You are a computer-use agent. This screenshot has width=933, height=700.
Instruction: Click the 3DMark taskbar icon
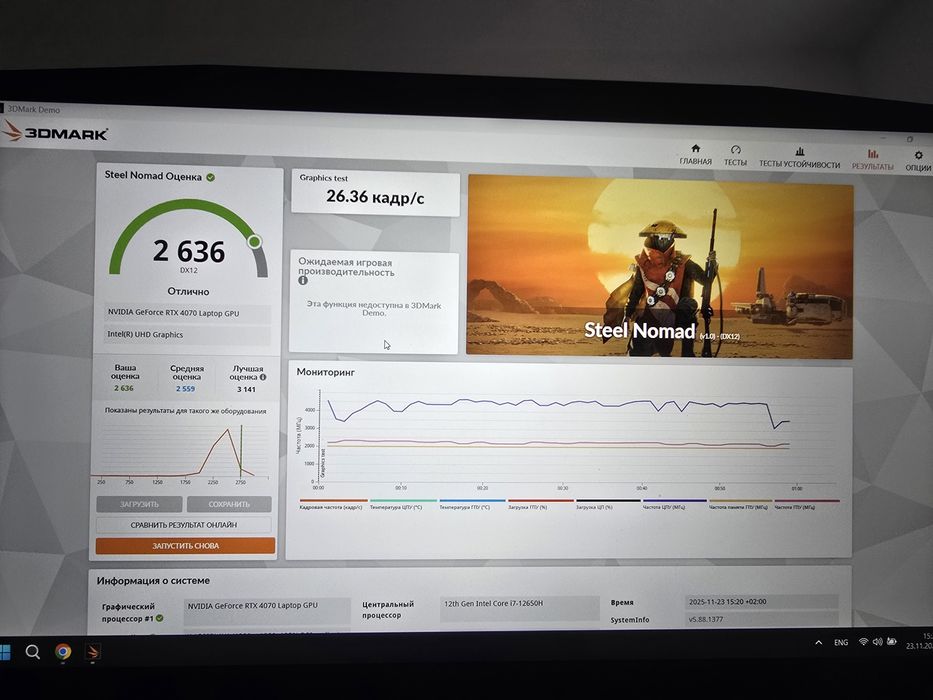(93, 652)
